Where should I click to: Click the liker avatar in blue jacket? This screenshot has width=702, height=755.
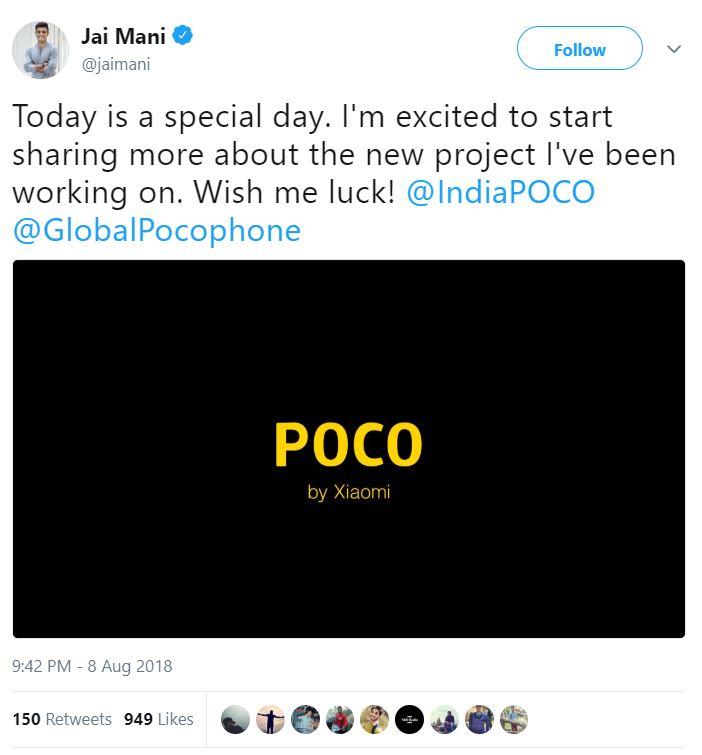tap(479, 719)
